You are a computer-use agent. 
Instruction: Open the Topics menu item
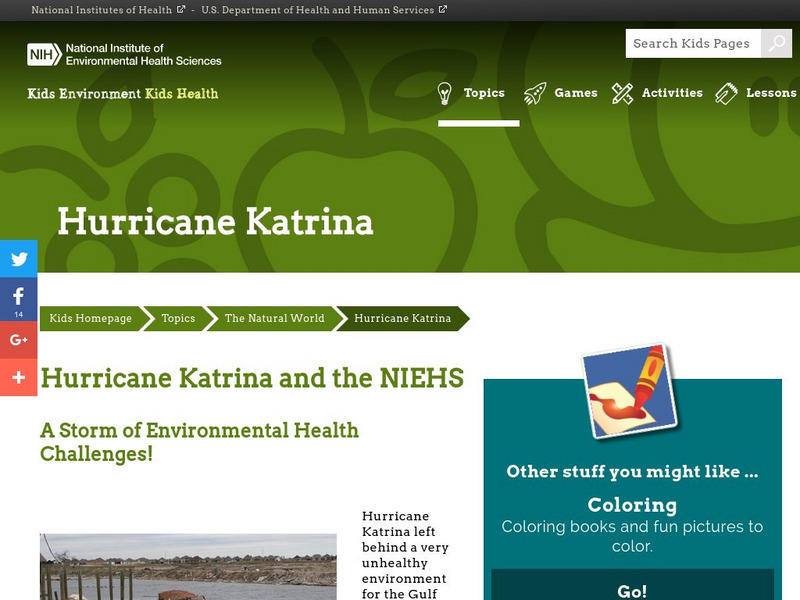click(x=484, y=93)
